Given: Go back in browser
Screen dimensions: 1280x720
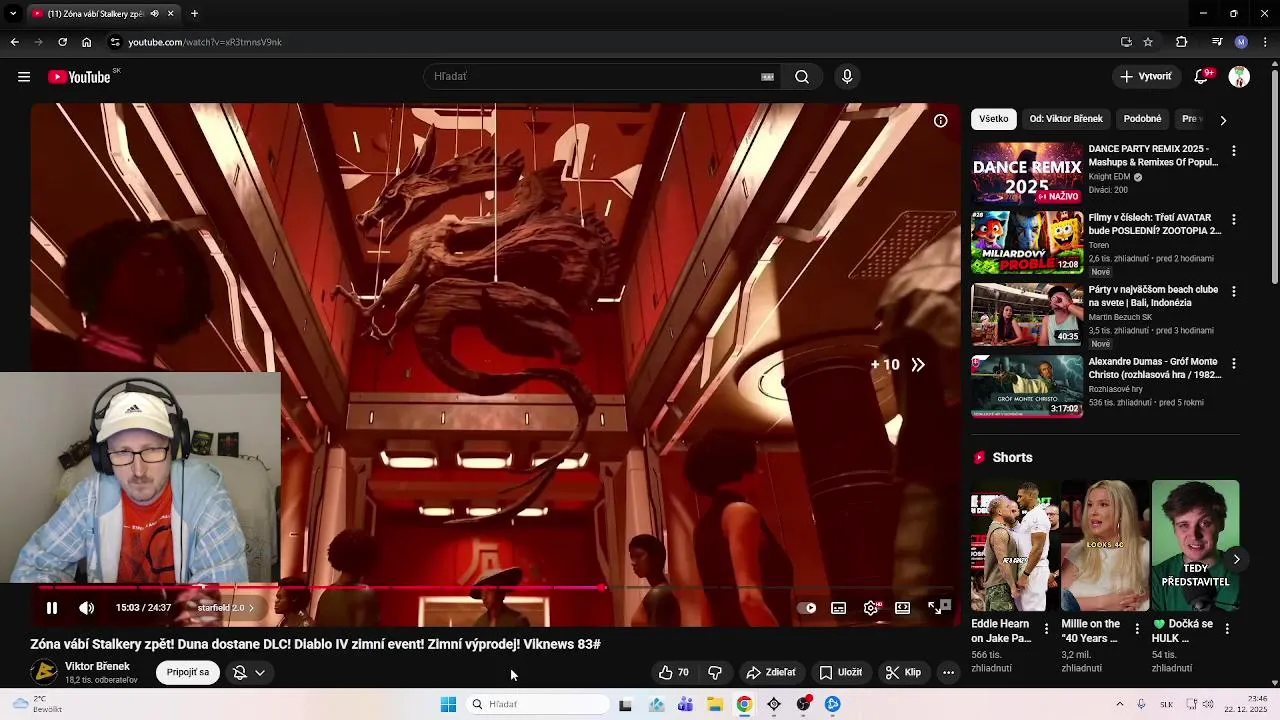Looking at the screenshot, I should click(x=14, y=42).
